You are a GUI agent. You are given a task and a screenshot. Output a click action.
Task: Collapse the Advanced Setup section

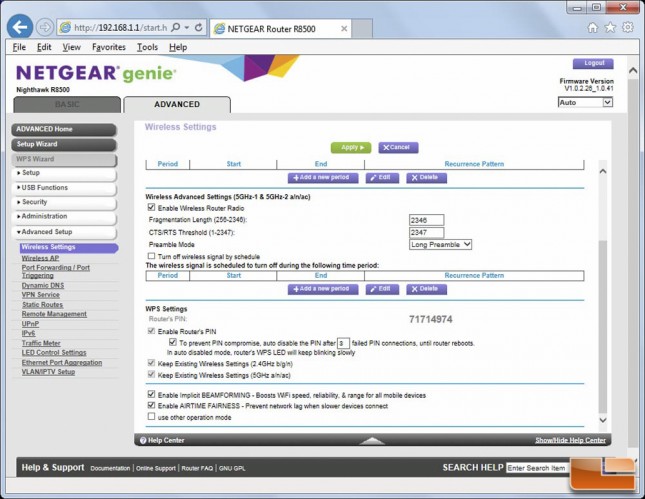pyautogui.click(x=64, y=232)
